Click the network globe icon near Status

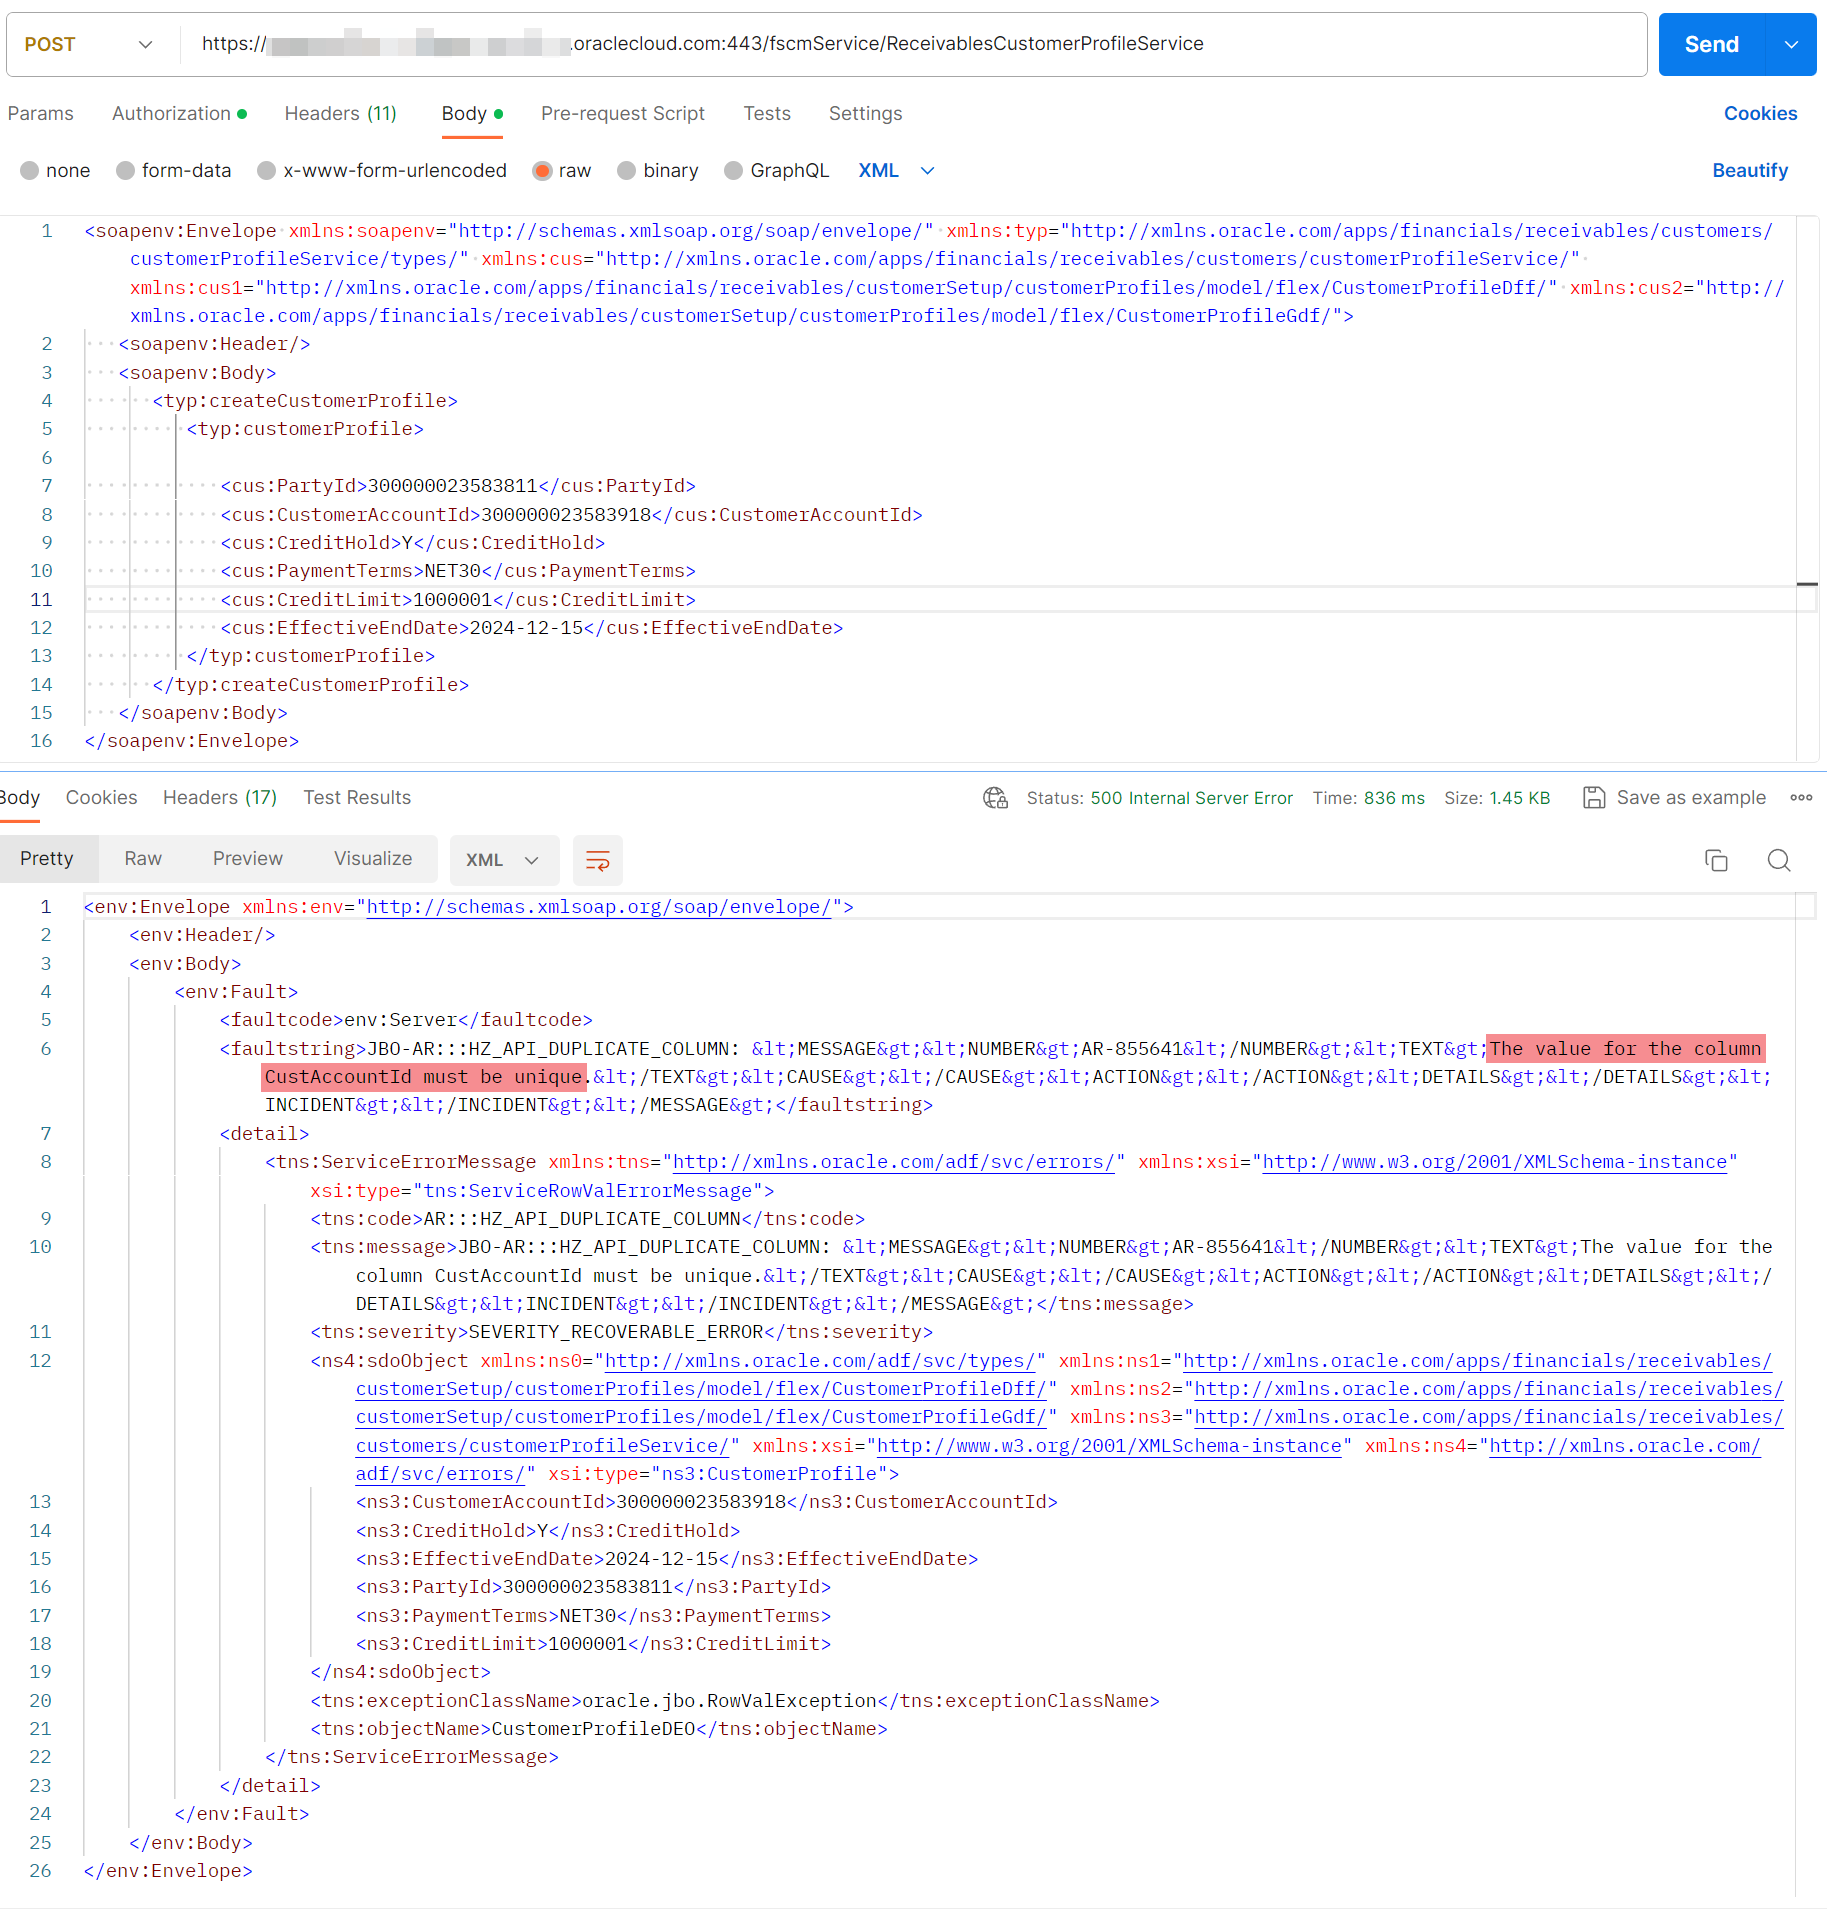(995, 798)
